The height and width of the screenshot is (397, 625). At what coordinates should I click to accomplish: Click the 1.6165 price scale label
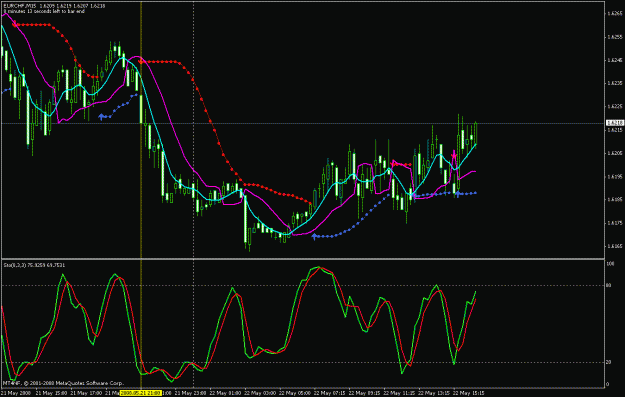click(615, 246)
